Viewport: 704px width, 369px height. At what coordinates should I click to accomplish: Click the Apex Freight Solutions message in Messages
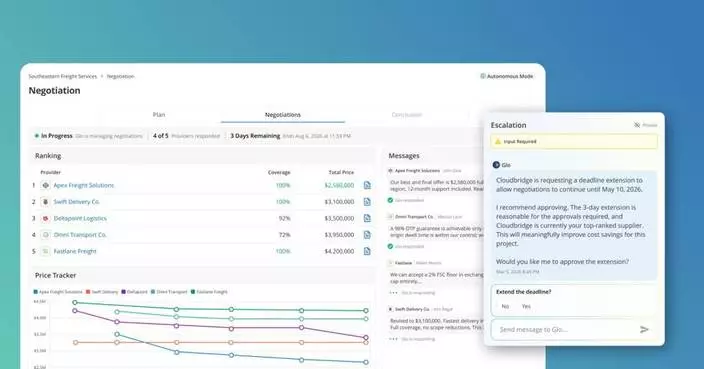[x=436, y=185]
